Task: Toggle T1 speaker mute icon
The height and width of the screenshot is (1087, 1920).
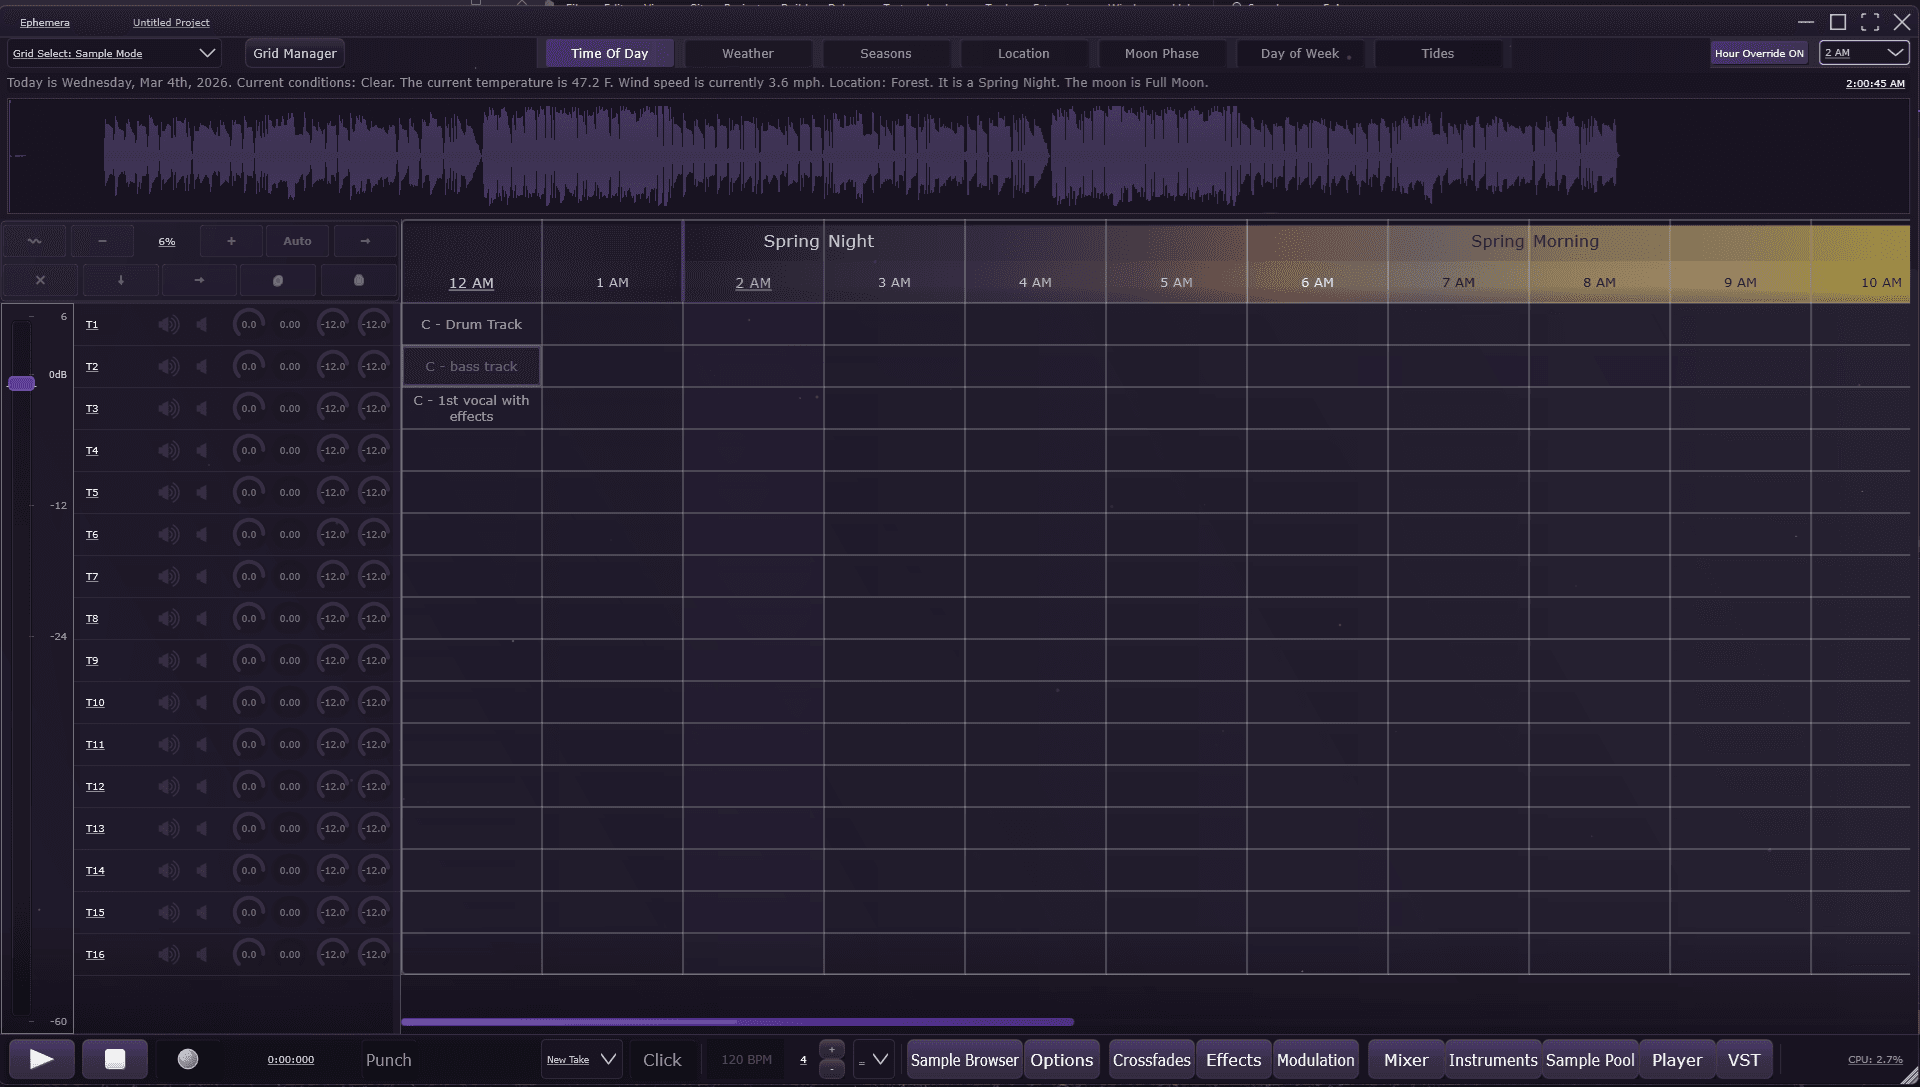Action: pyautogui.click(x=168, y=325)
